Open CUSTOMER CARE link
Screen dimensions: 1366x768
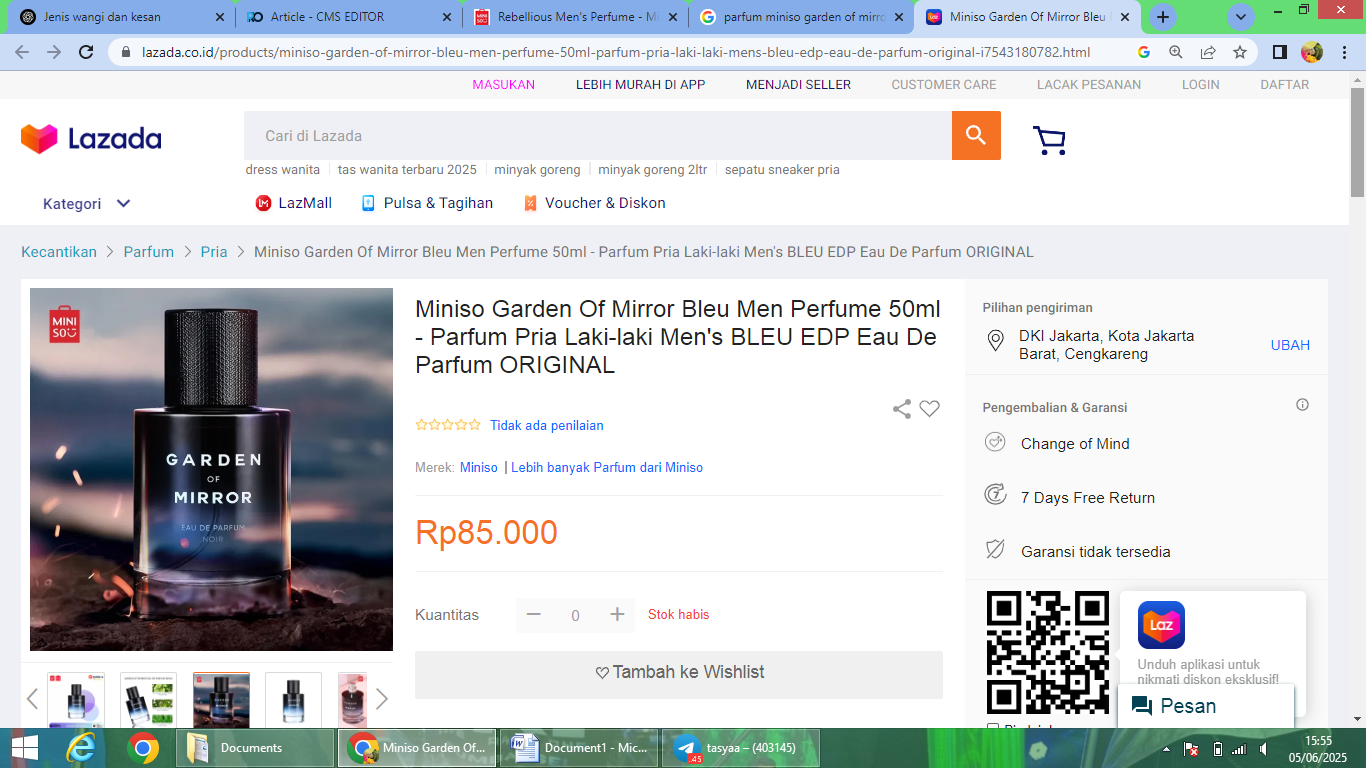(x=944, y=85)
